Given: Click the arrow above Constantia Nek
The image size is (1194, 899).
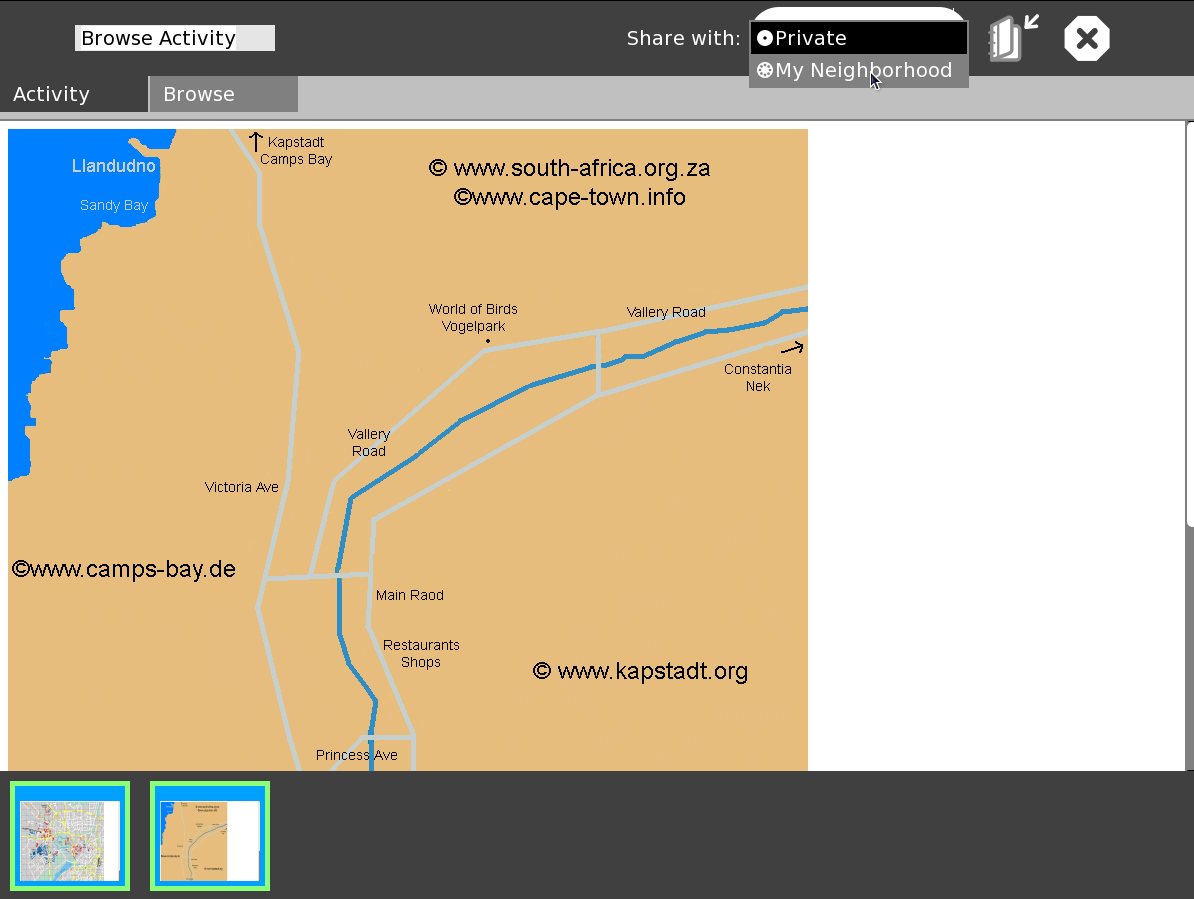Looking at the screenshot, I should click(x=793, y=348).
